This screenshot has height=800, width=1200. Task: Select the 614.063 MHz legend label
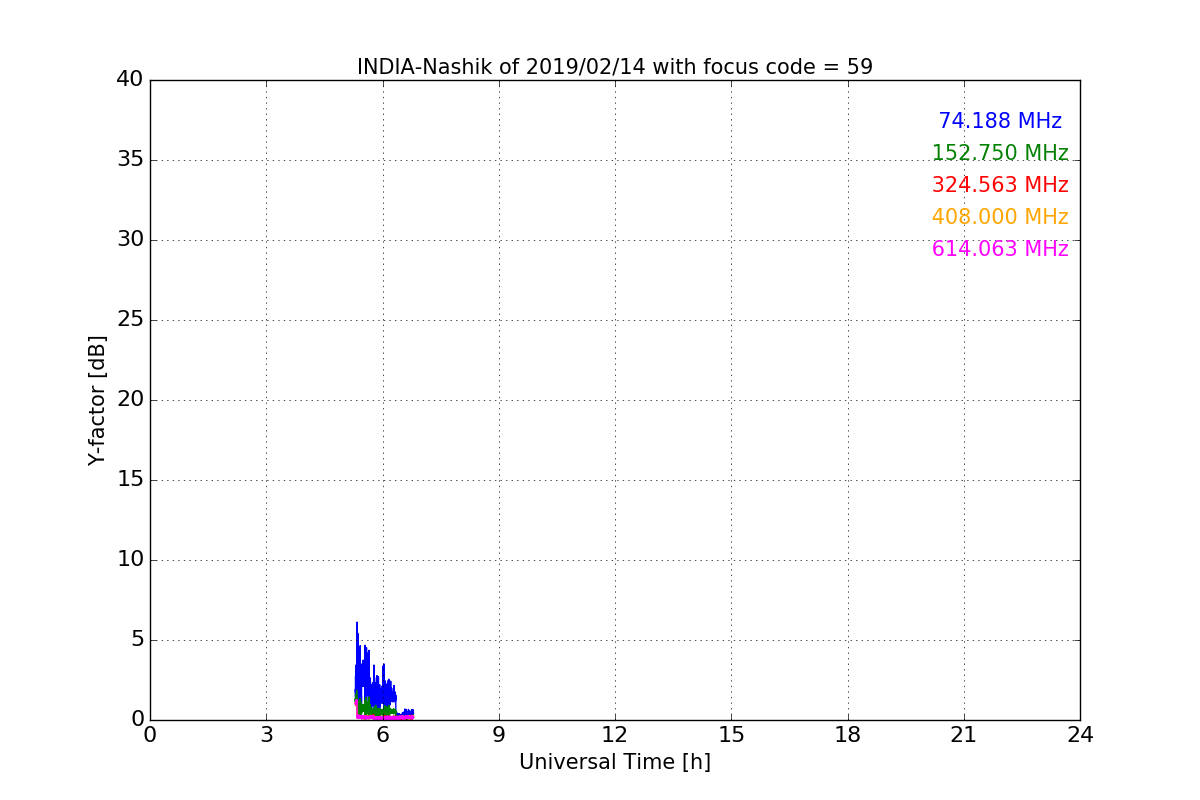pos(1000,249)
